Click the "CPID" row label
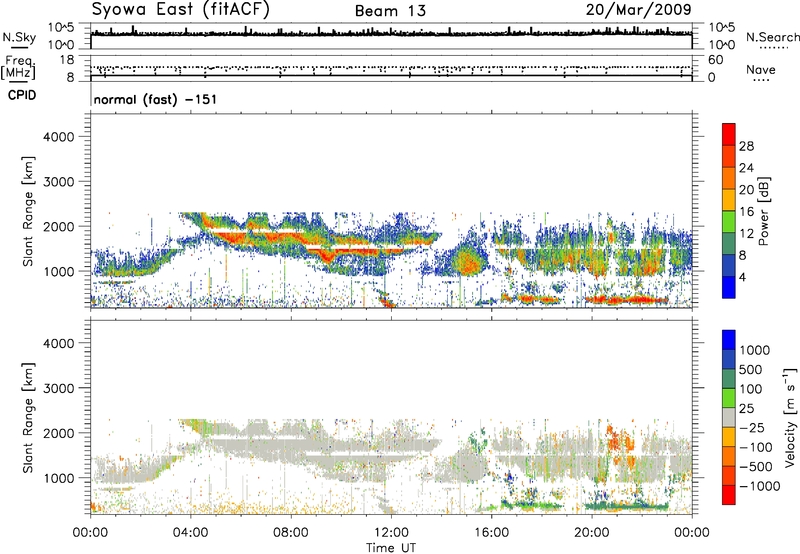This screenshot has height=554, width=800. click(x=22, y=95)
